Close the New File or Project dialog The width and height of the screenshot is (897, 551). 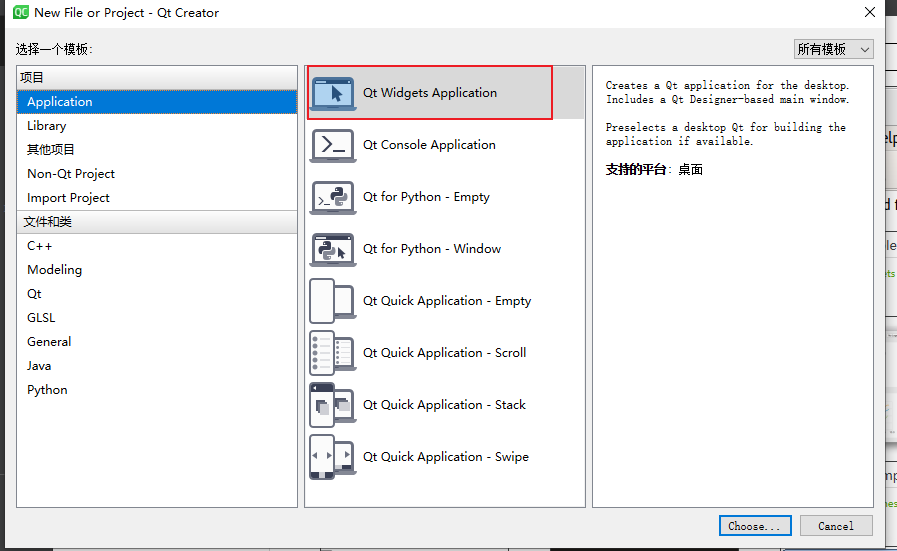pyautogui.click(x=870, y=12)
